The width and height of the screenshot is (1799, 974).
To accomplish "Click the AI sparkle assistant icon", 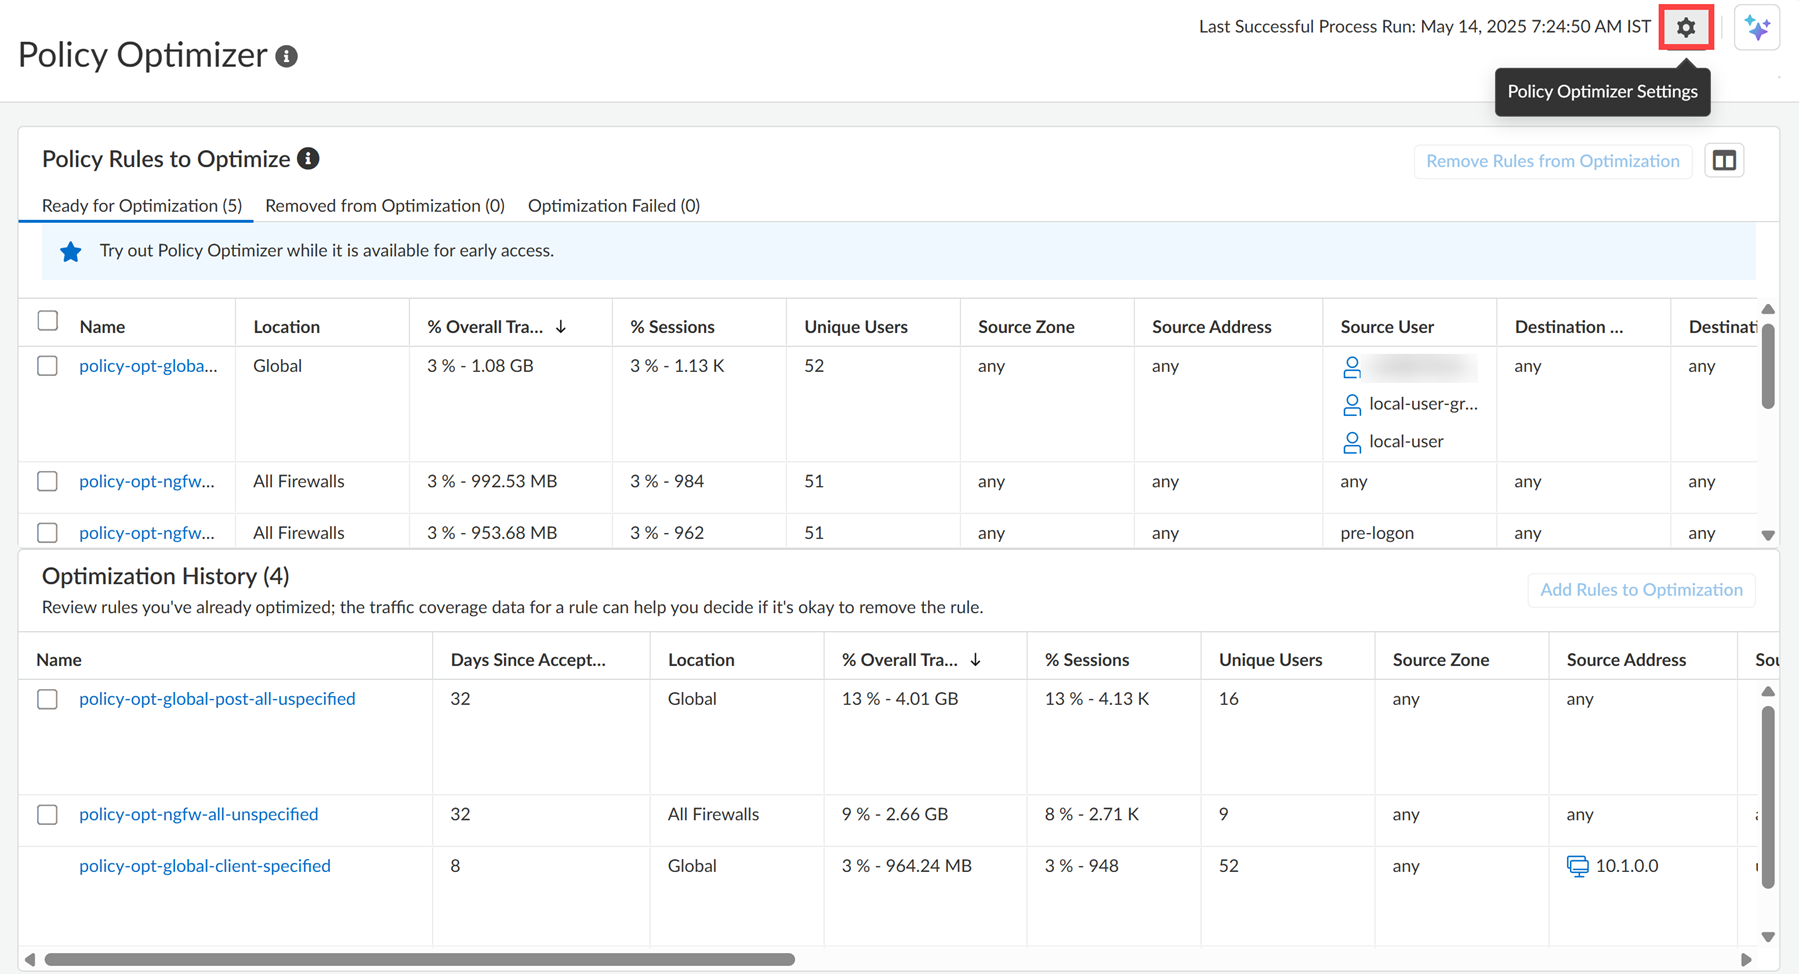I will (1757, 28).
